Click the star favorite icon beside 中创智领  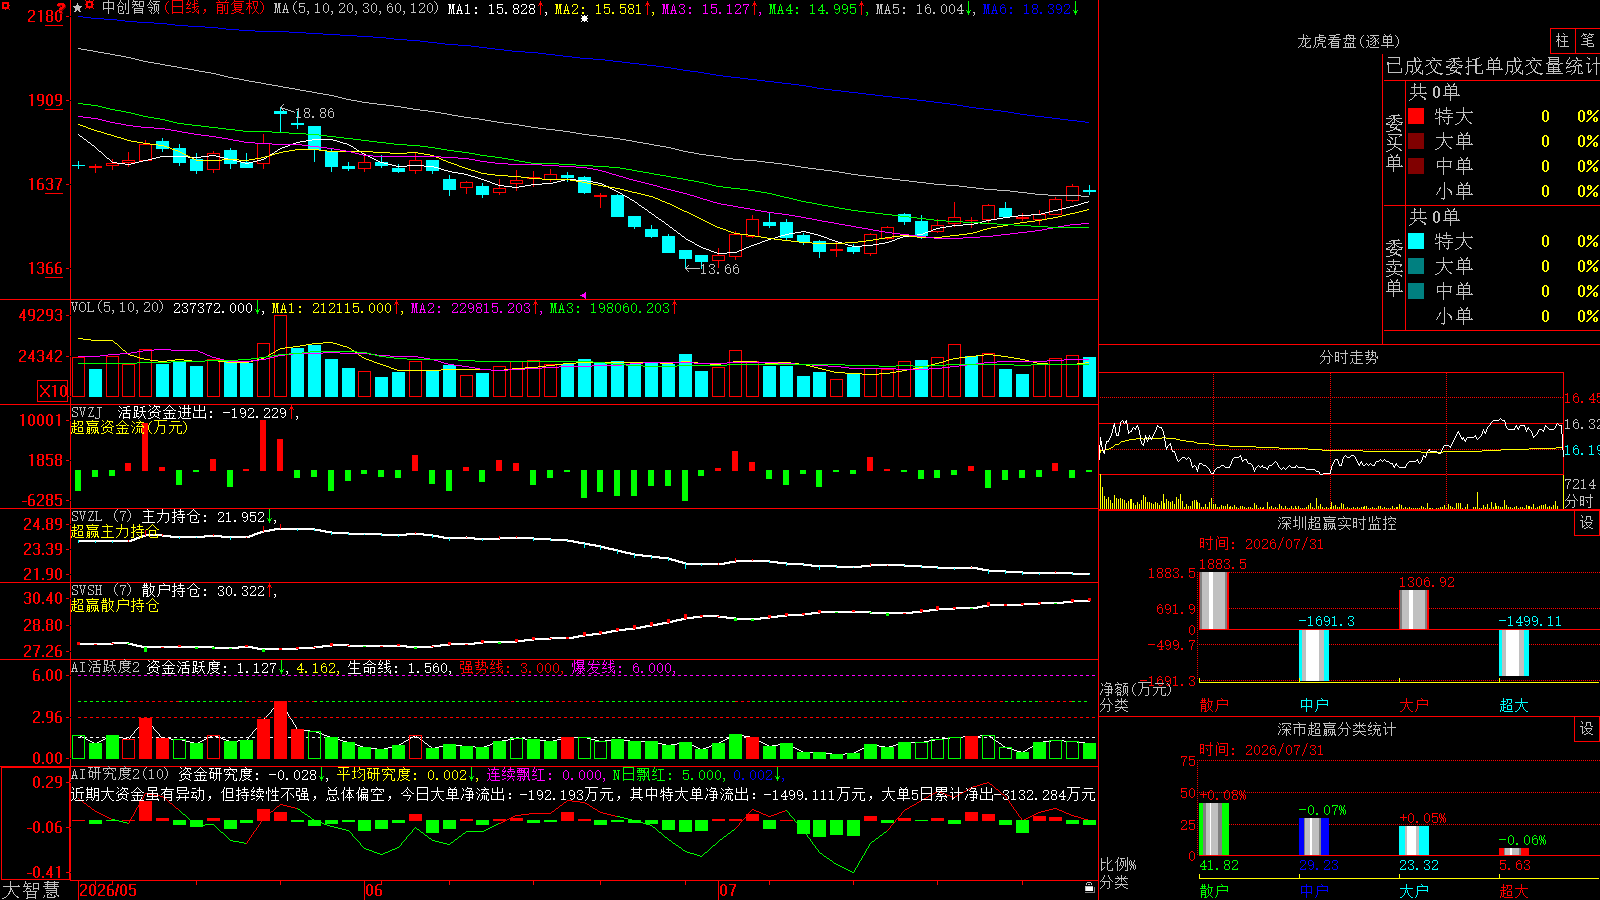pyautogui.click(x=78, y=8)
